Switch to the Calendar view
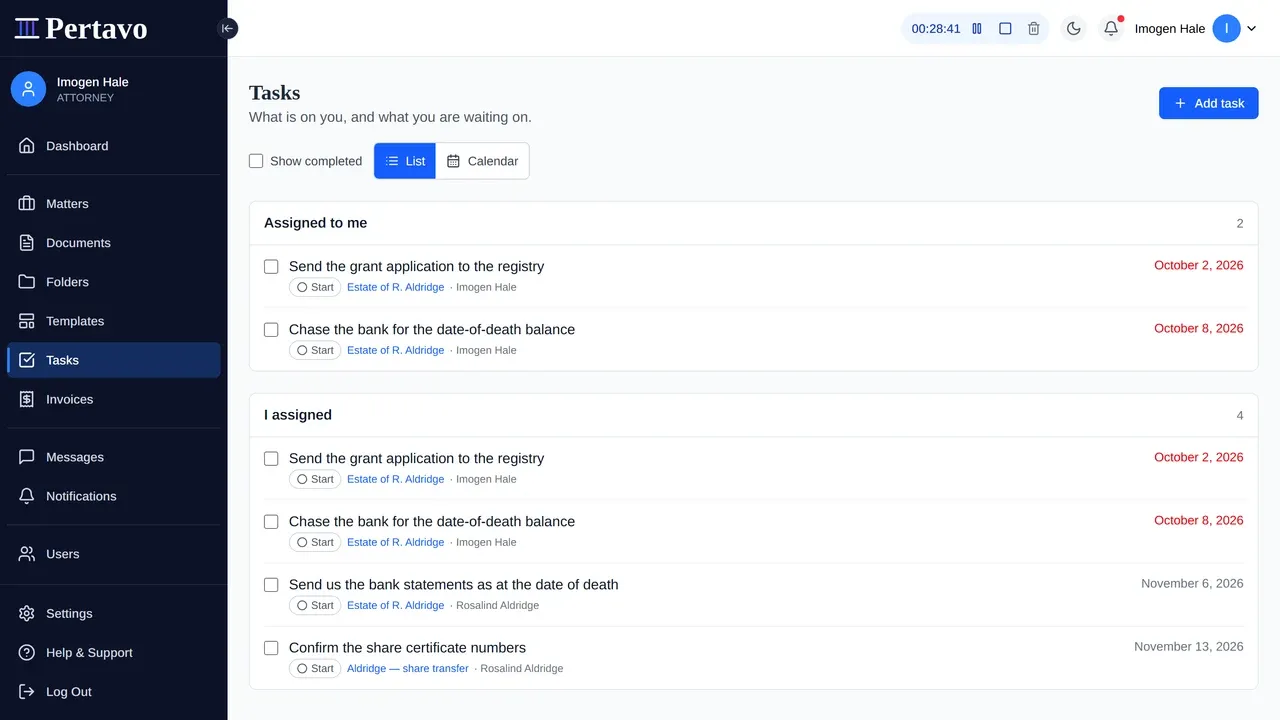The height and width of the screenshot is (720, 1280). point(482,161)
